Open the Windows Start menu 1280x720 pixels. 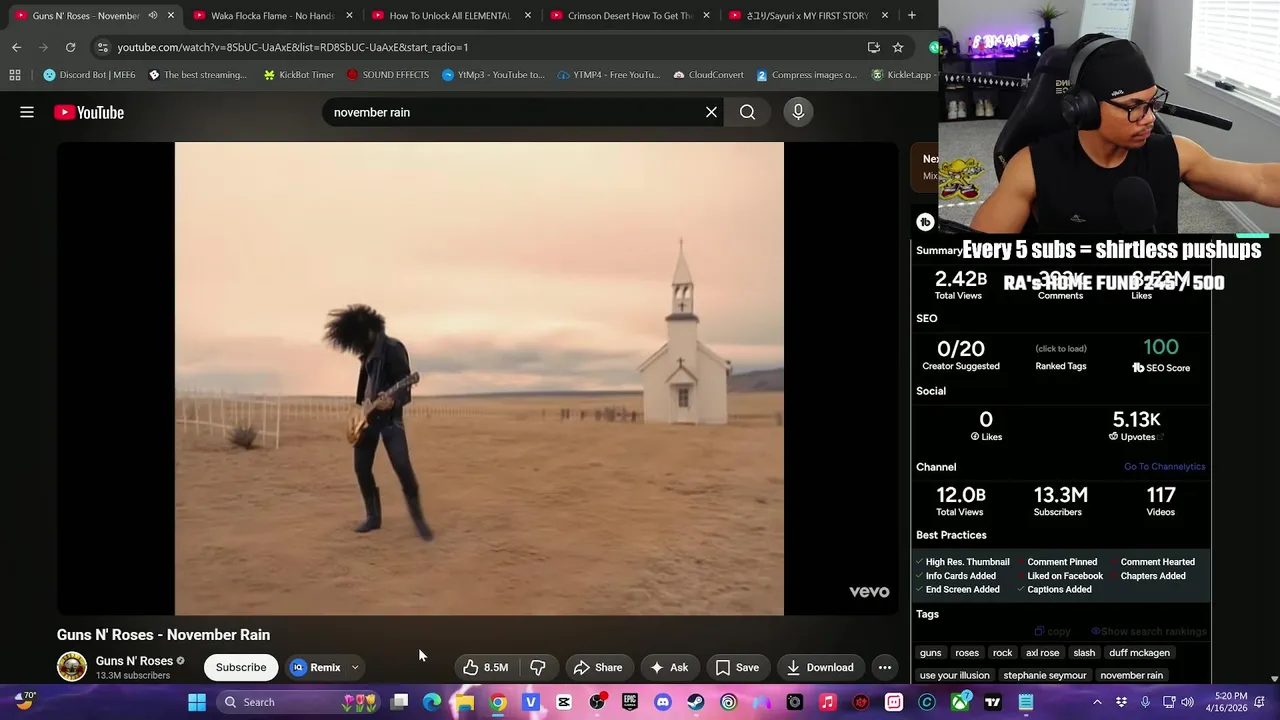click(197, 702)
